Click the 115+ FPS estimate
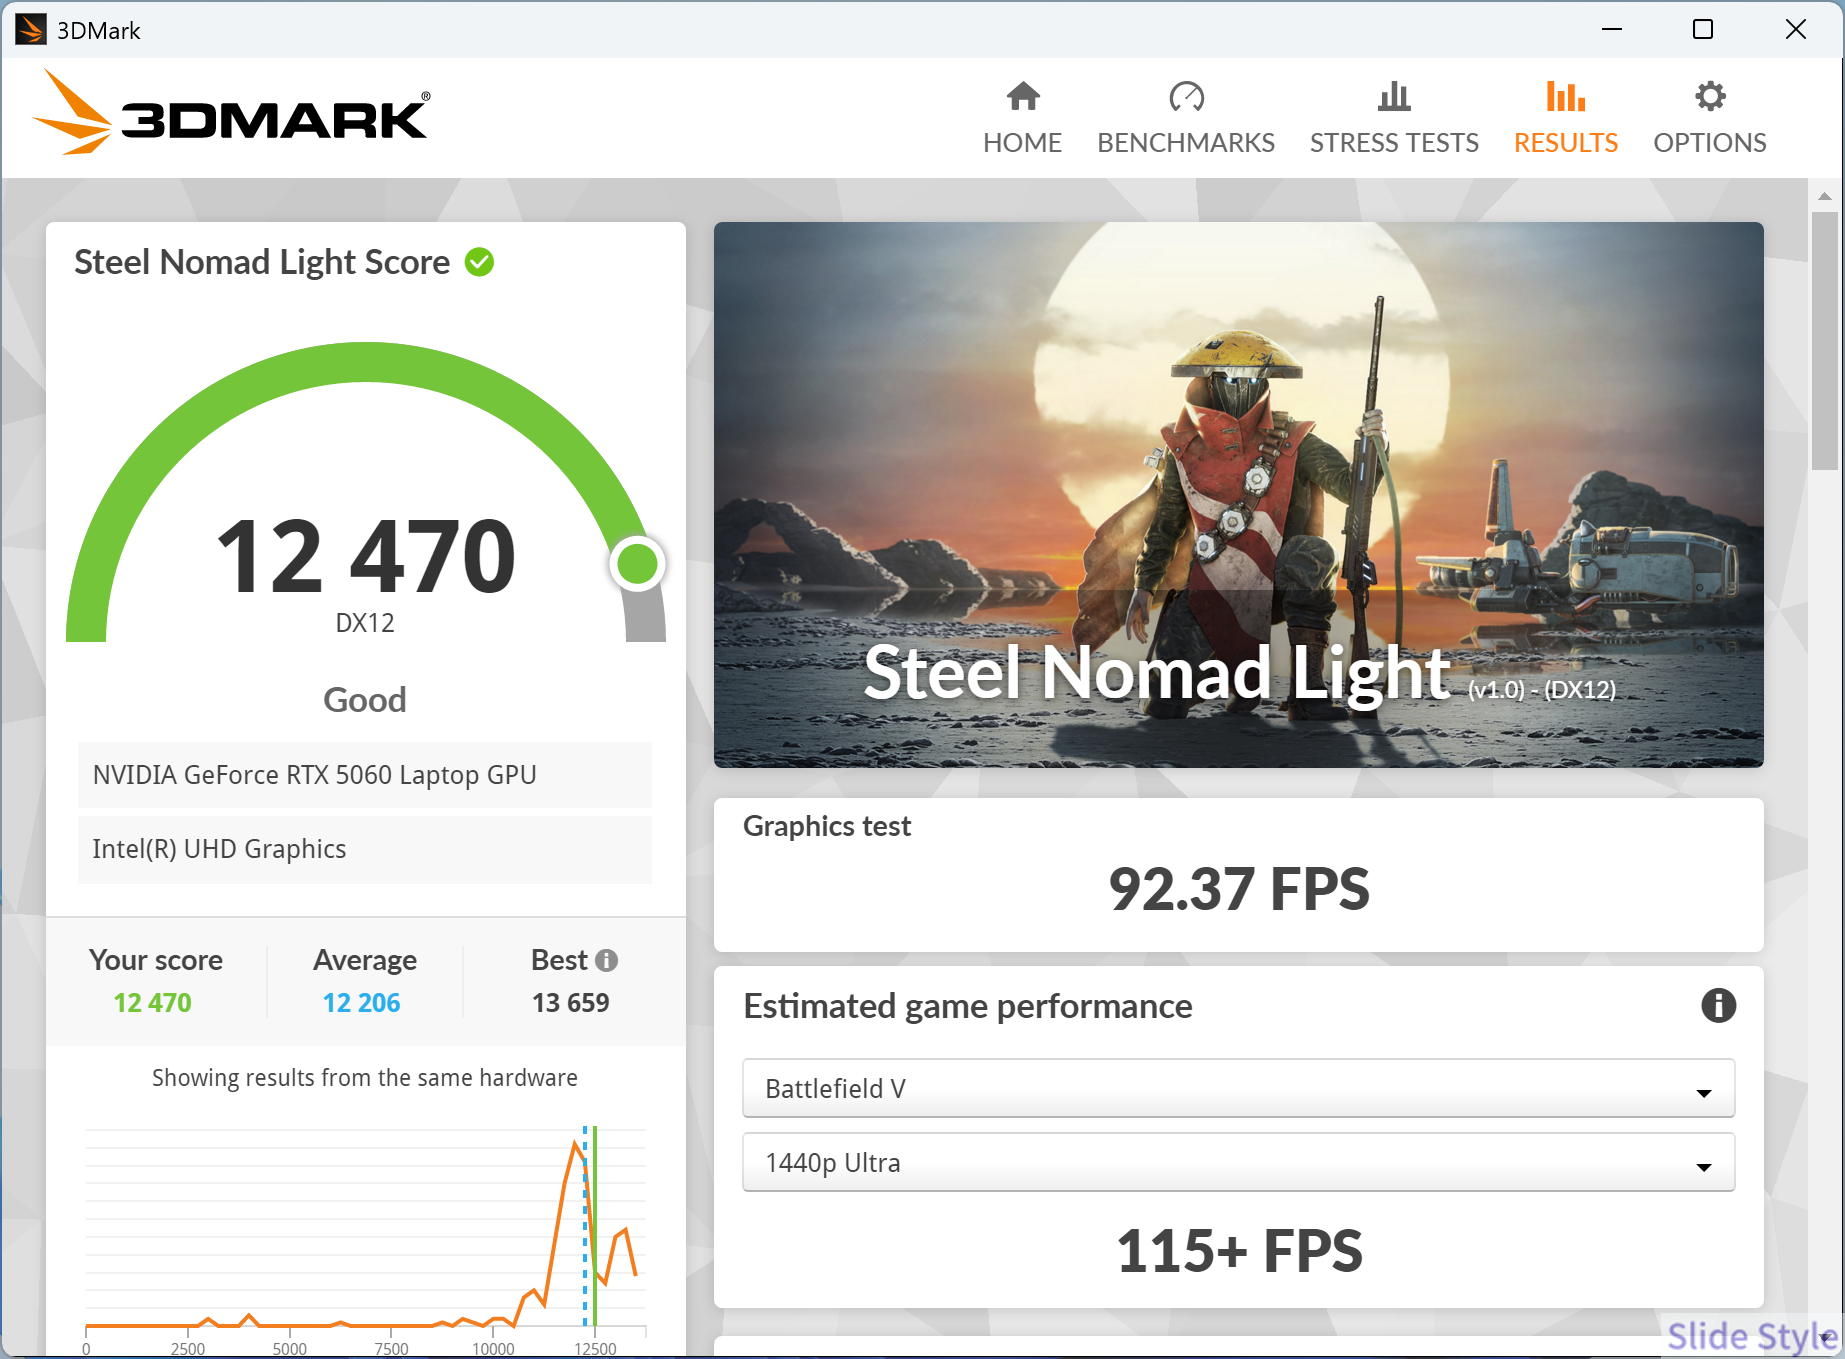The height and width of the screenshot is (1359, 1845). (x=1238, y=1250)
